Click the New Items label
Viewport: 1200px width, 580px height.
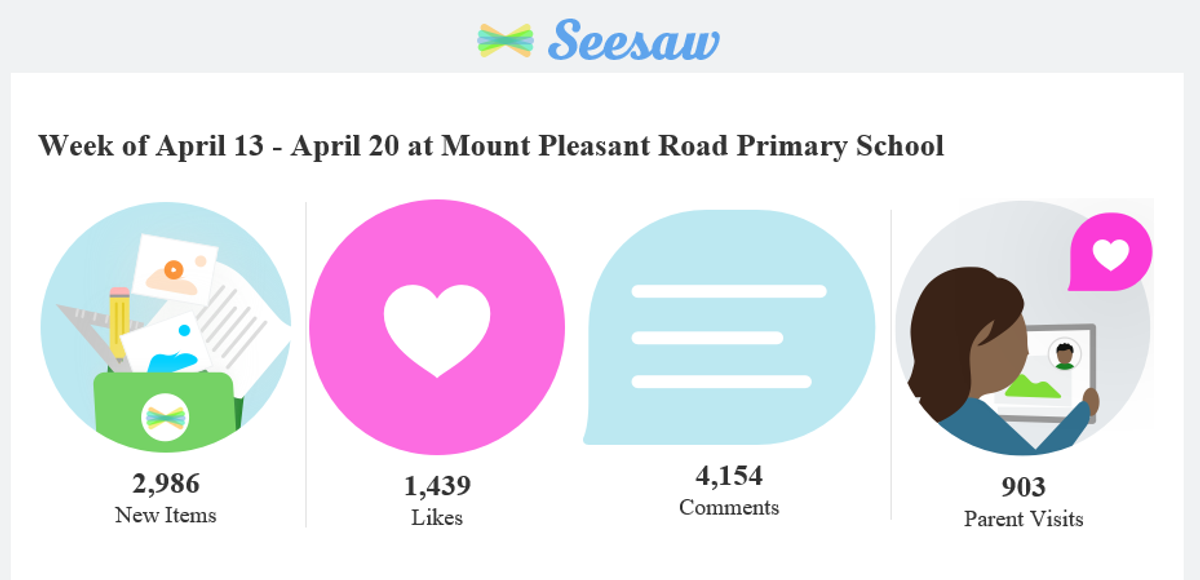(x=166, y=516)
